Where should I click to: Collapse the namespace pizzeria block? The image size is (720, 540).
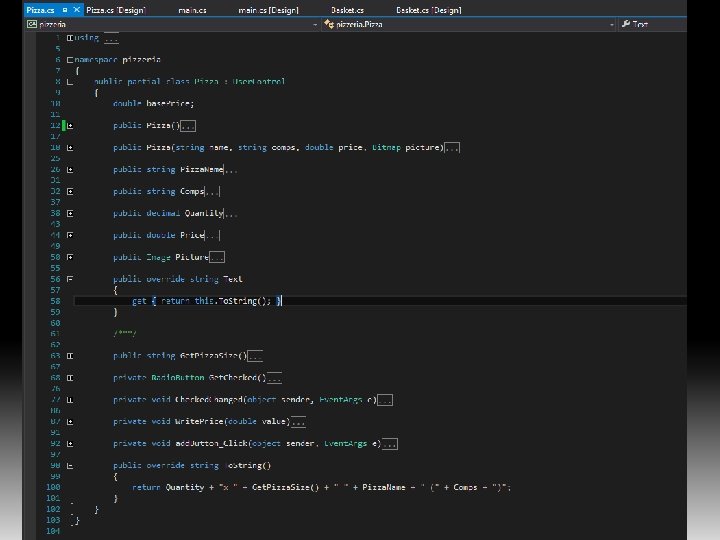70,60
